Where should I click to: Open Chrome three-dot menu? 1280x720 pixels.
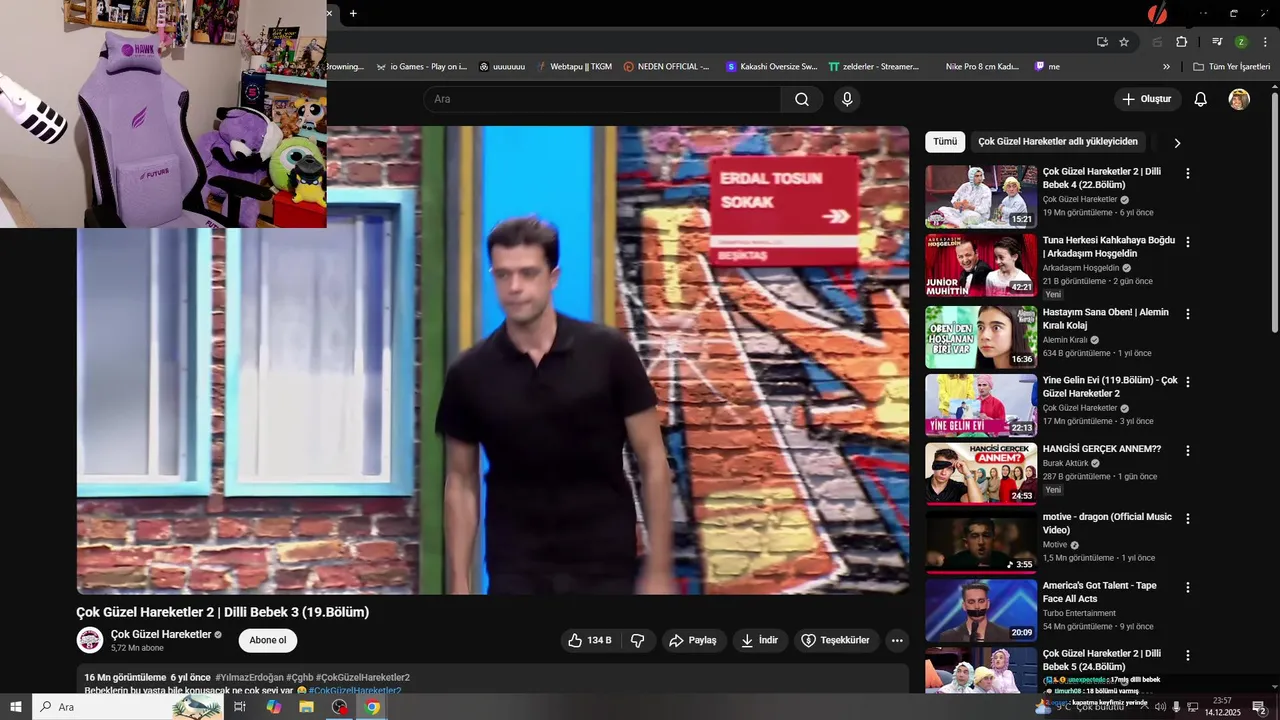pos(1265,42)
